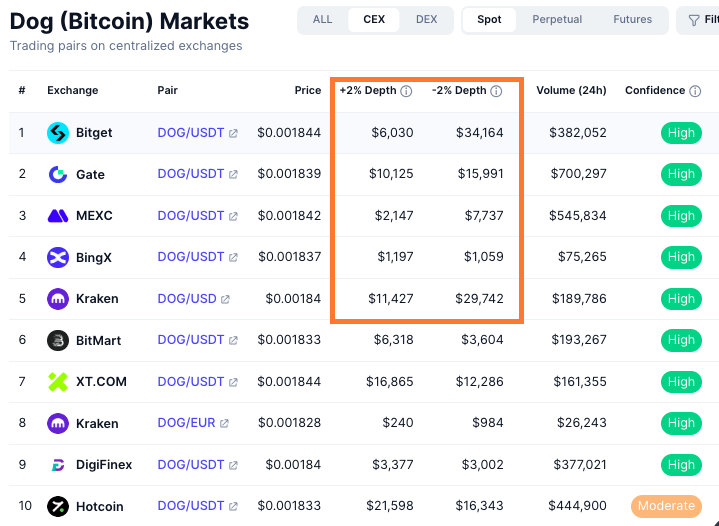The width and height of the screenshot is (719, 526).
Task: Click external link icon in Hotcoin row
Action: click(233, 506)
